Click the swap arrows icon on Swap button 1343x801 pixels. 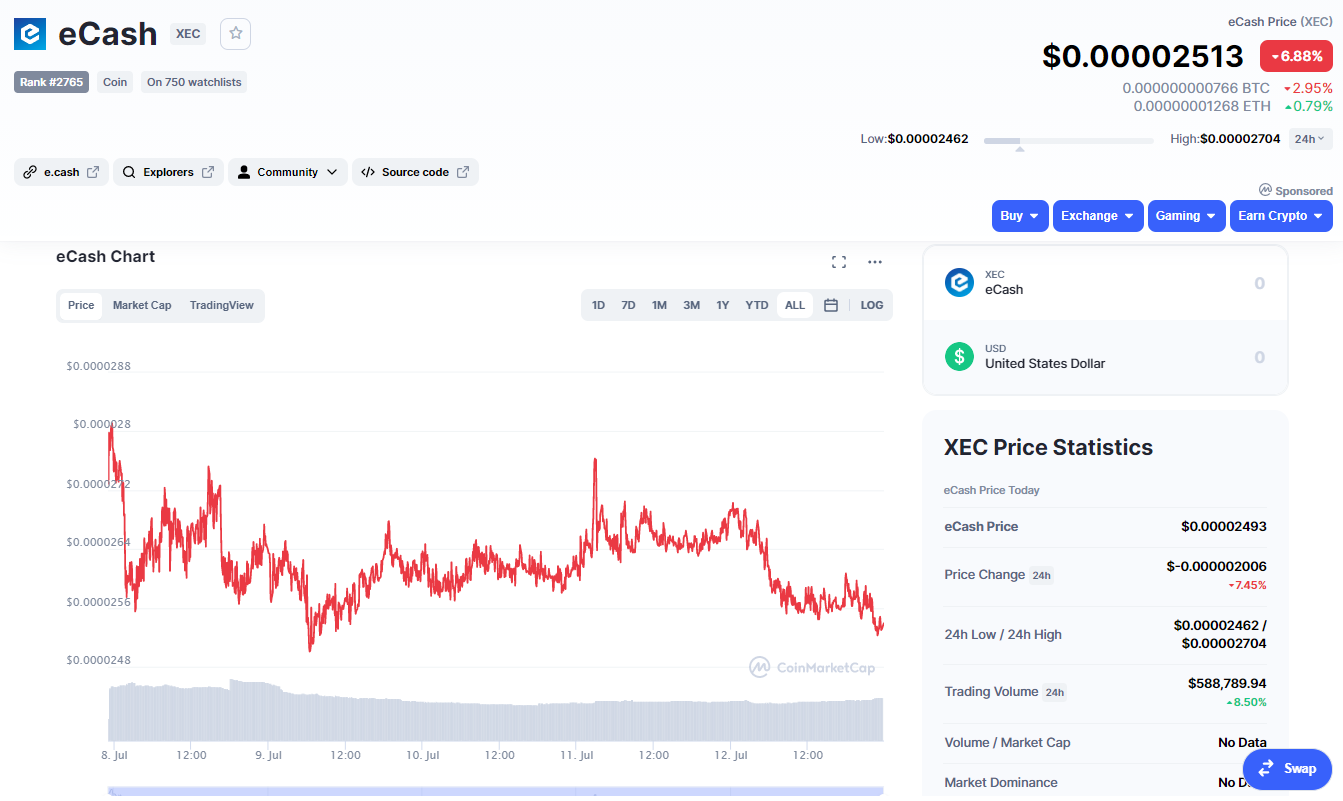[1266, 768]
